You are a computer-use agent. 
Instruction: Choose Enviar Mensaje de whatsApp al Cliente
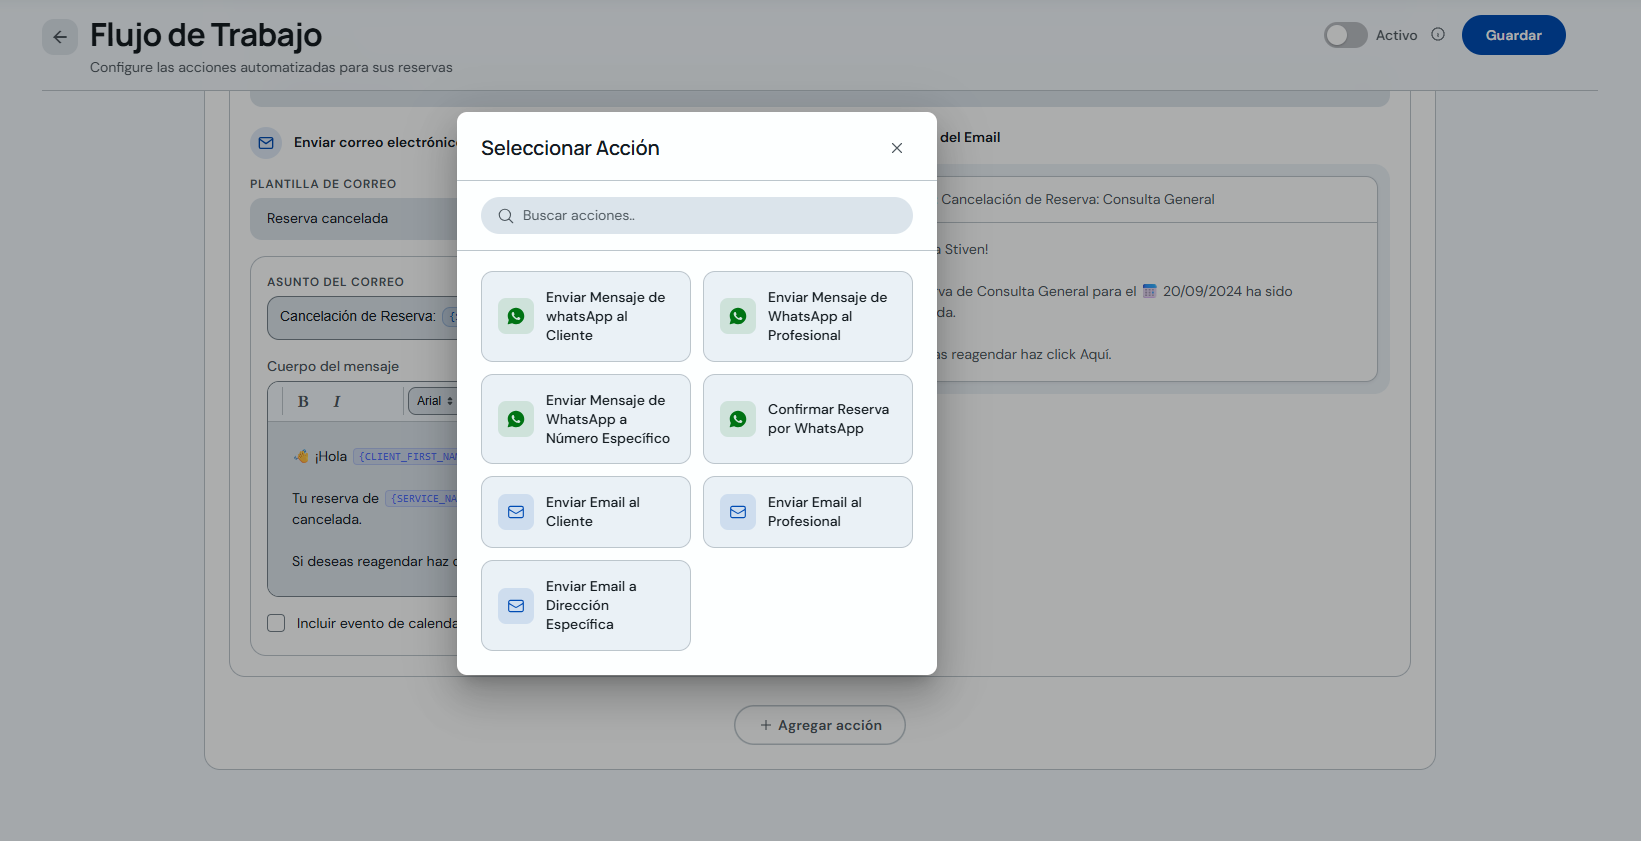coord(586,316)
